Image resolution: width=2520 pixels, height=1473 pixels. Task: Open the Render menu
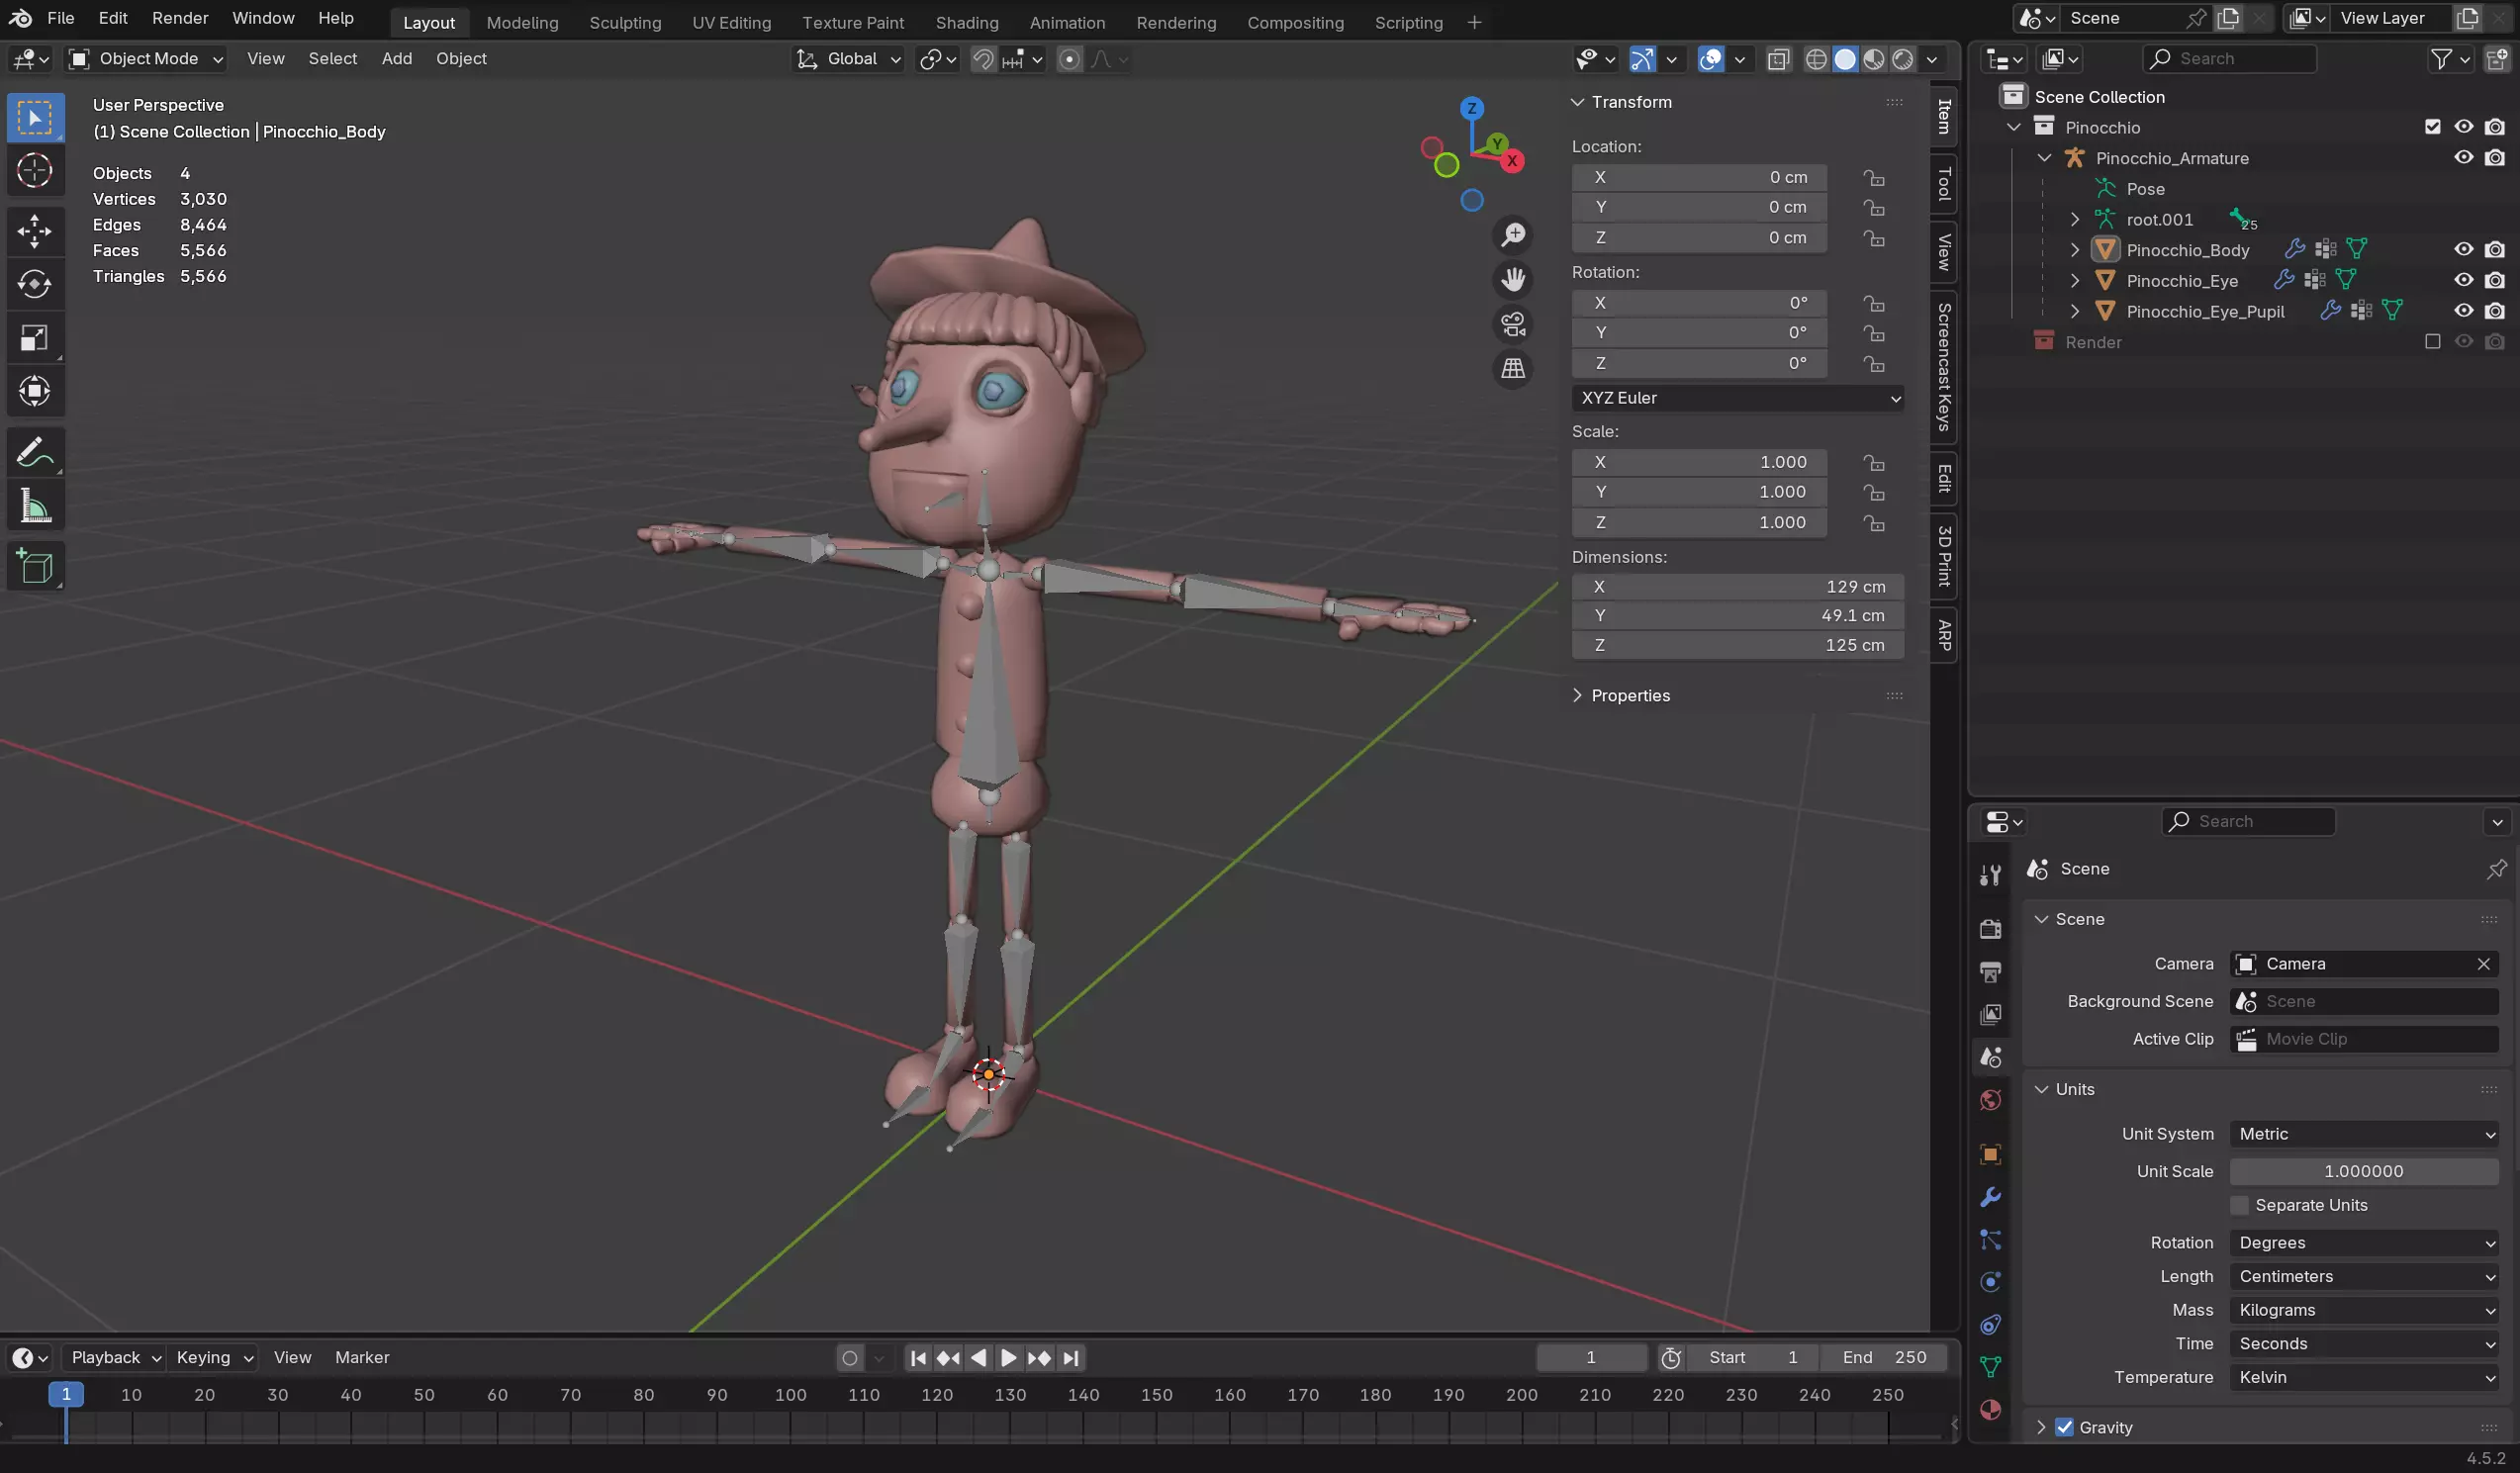180,18
